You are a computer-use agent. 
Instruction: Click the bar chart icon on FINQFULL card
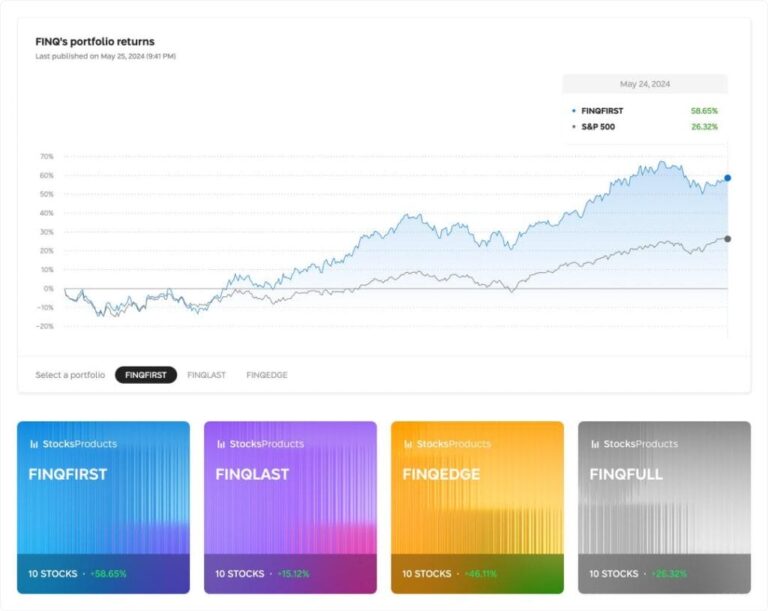click(595, 444)
